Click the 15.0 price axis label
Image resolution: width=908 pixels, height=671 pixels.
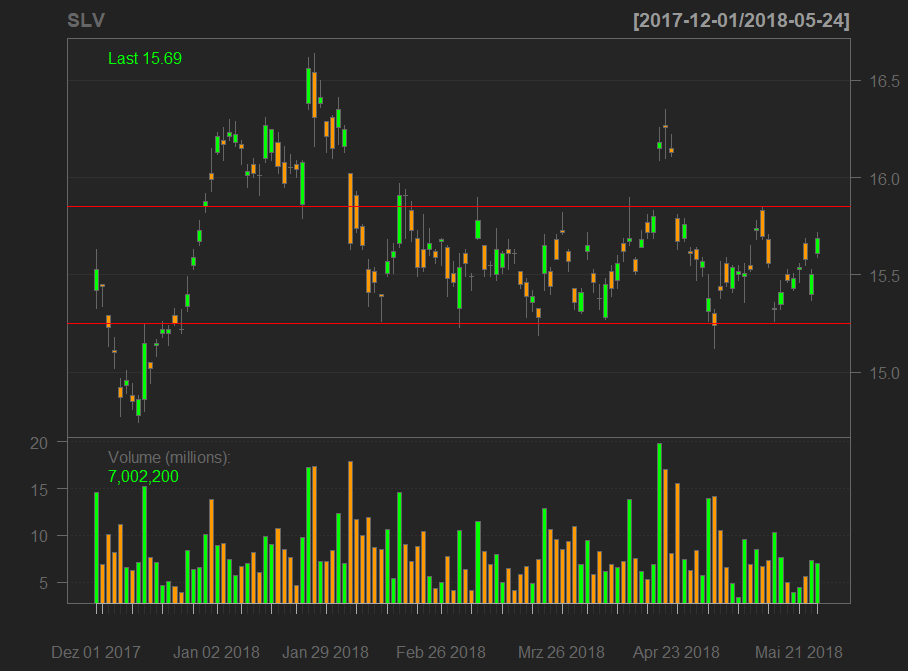pos(877,373)
